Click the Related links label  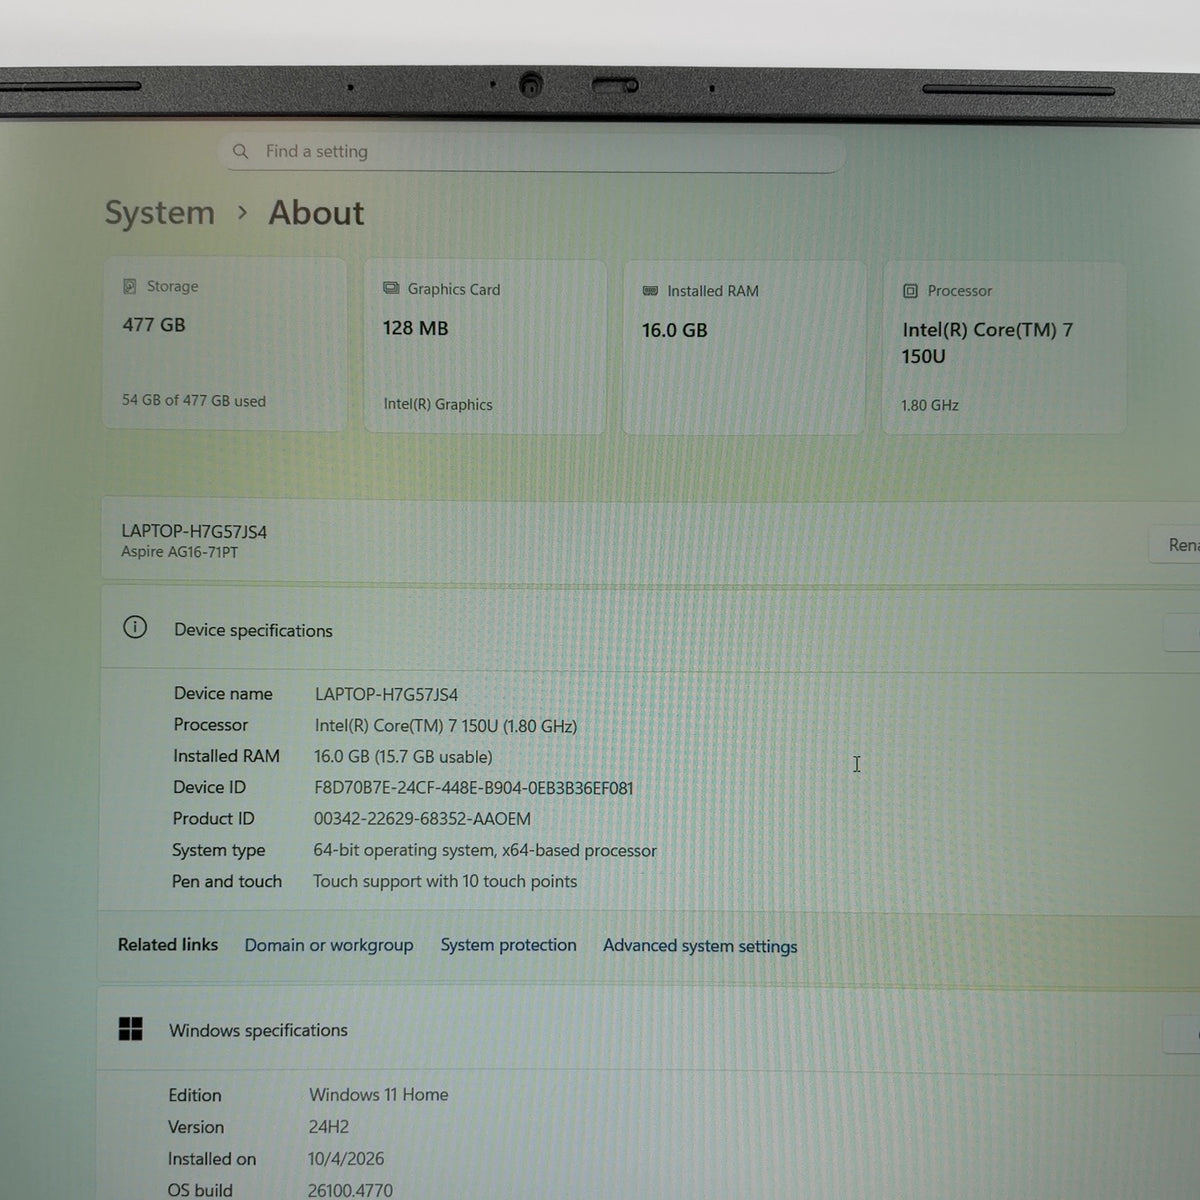point(168,945)
